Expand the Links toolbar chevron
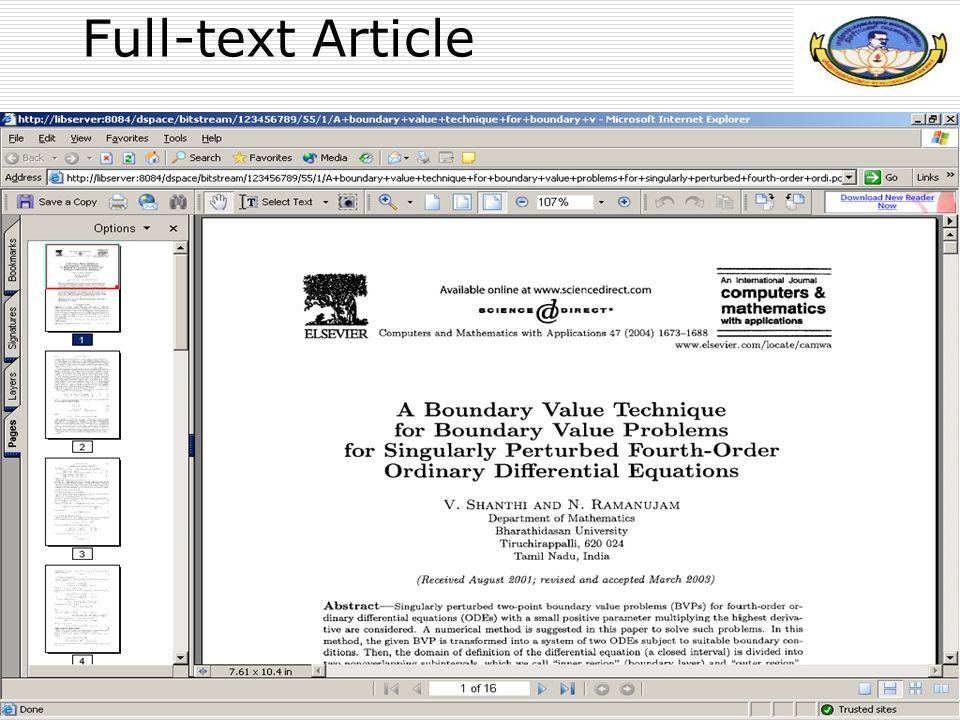Viewport: 960px width, 720px height. pos(950,175)
